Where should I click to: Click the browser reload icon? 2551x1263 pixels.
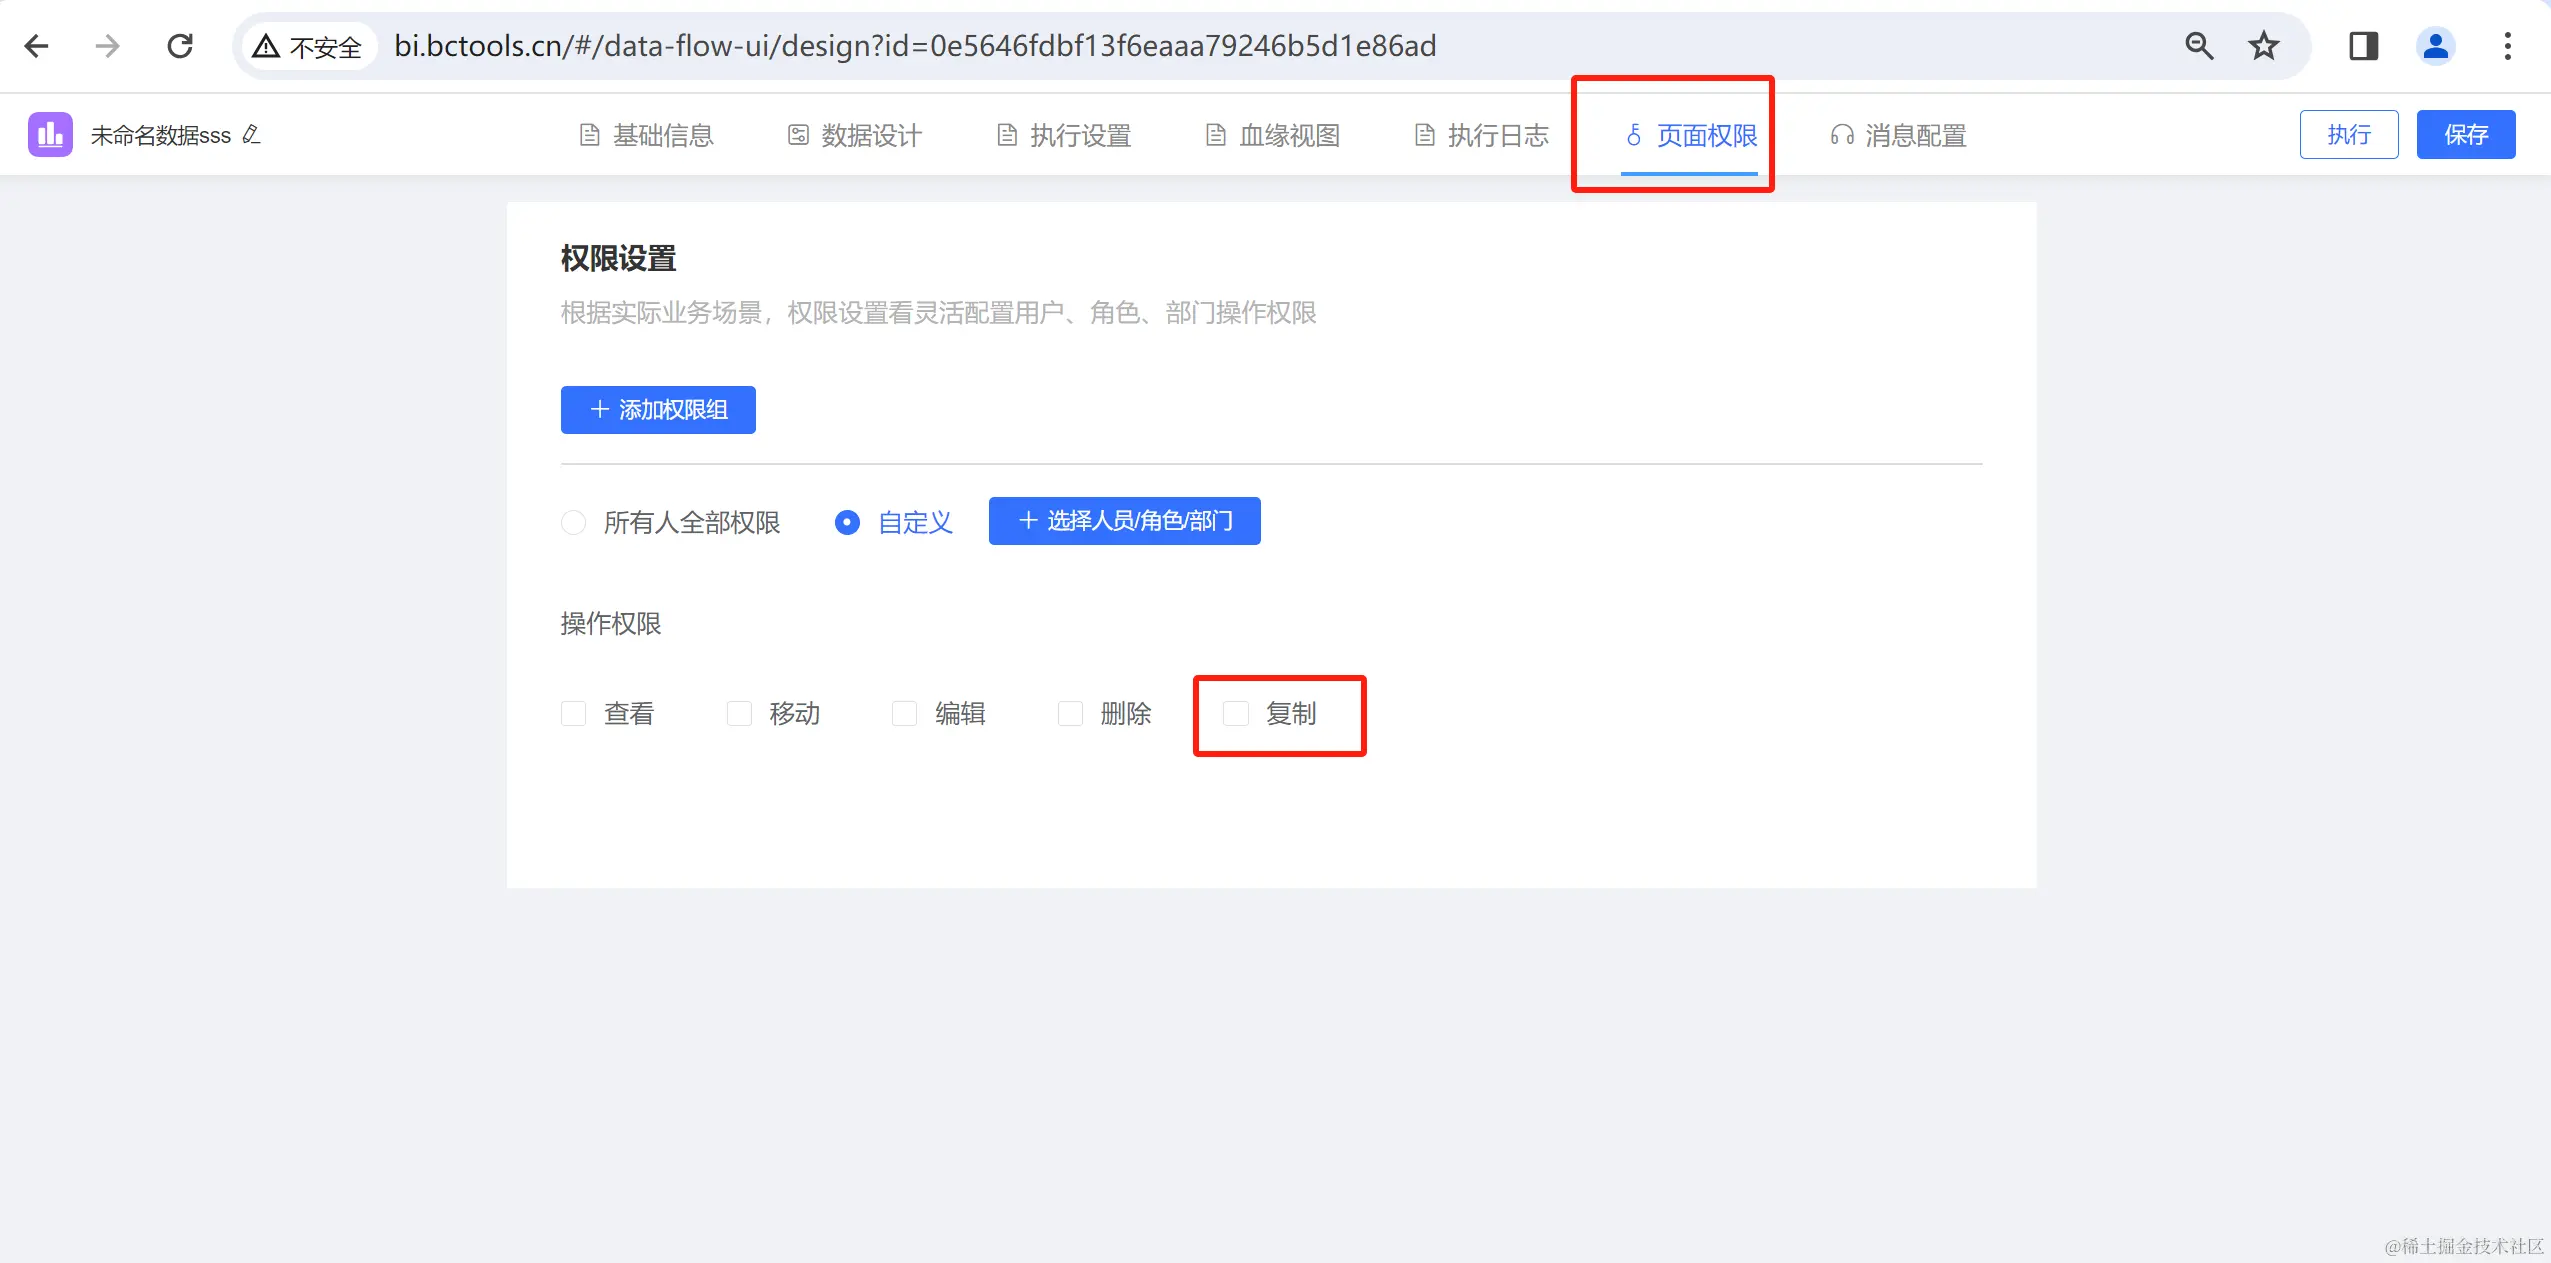tap(180, 46)
